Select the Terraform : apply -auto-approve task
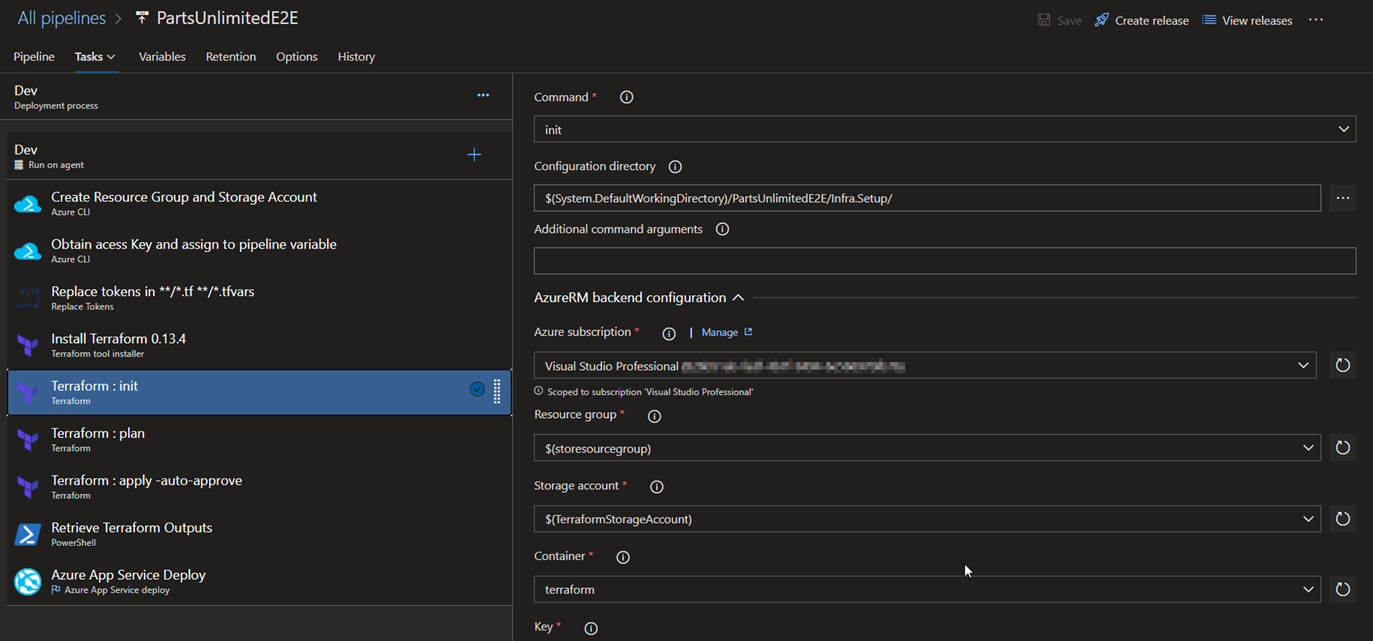Image resolution: width=1373 pixels, height=641 pixels. click(x=259, y=487)
